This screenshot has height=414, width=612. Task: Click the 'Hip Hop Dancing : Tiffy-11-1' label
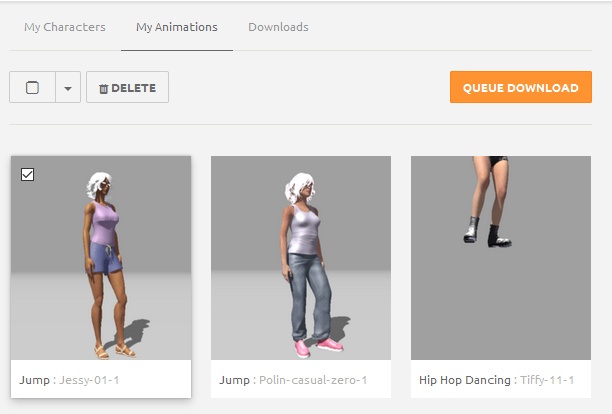pos(496,380)
